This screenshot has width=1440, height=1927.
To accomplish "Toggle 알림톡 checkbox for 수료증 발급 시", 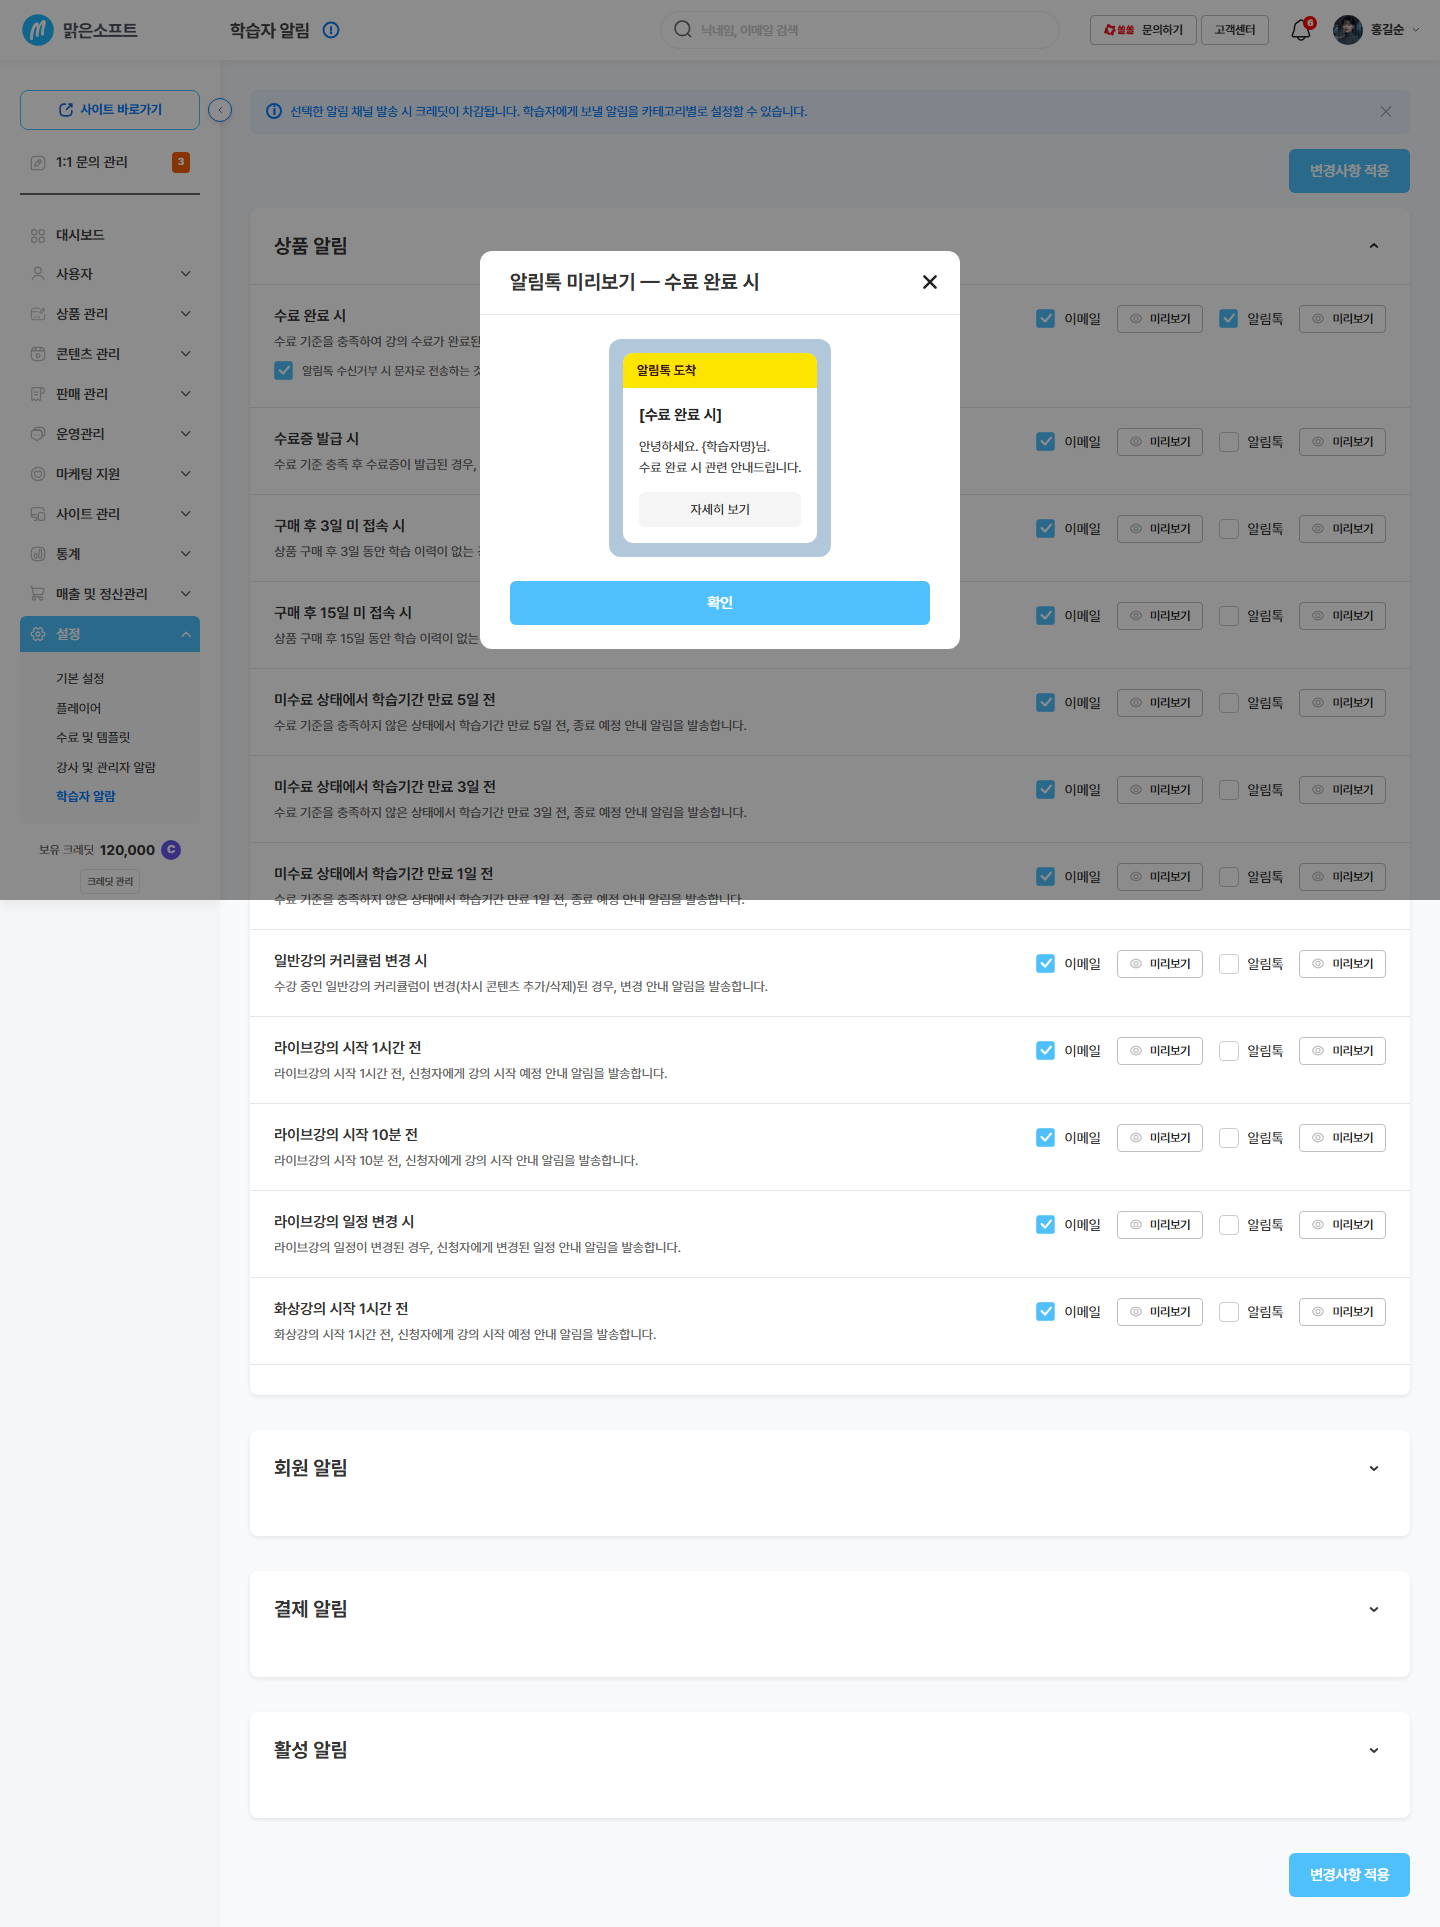I will point(1229,442).
